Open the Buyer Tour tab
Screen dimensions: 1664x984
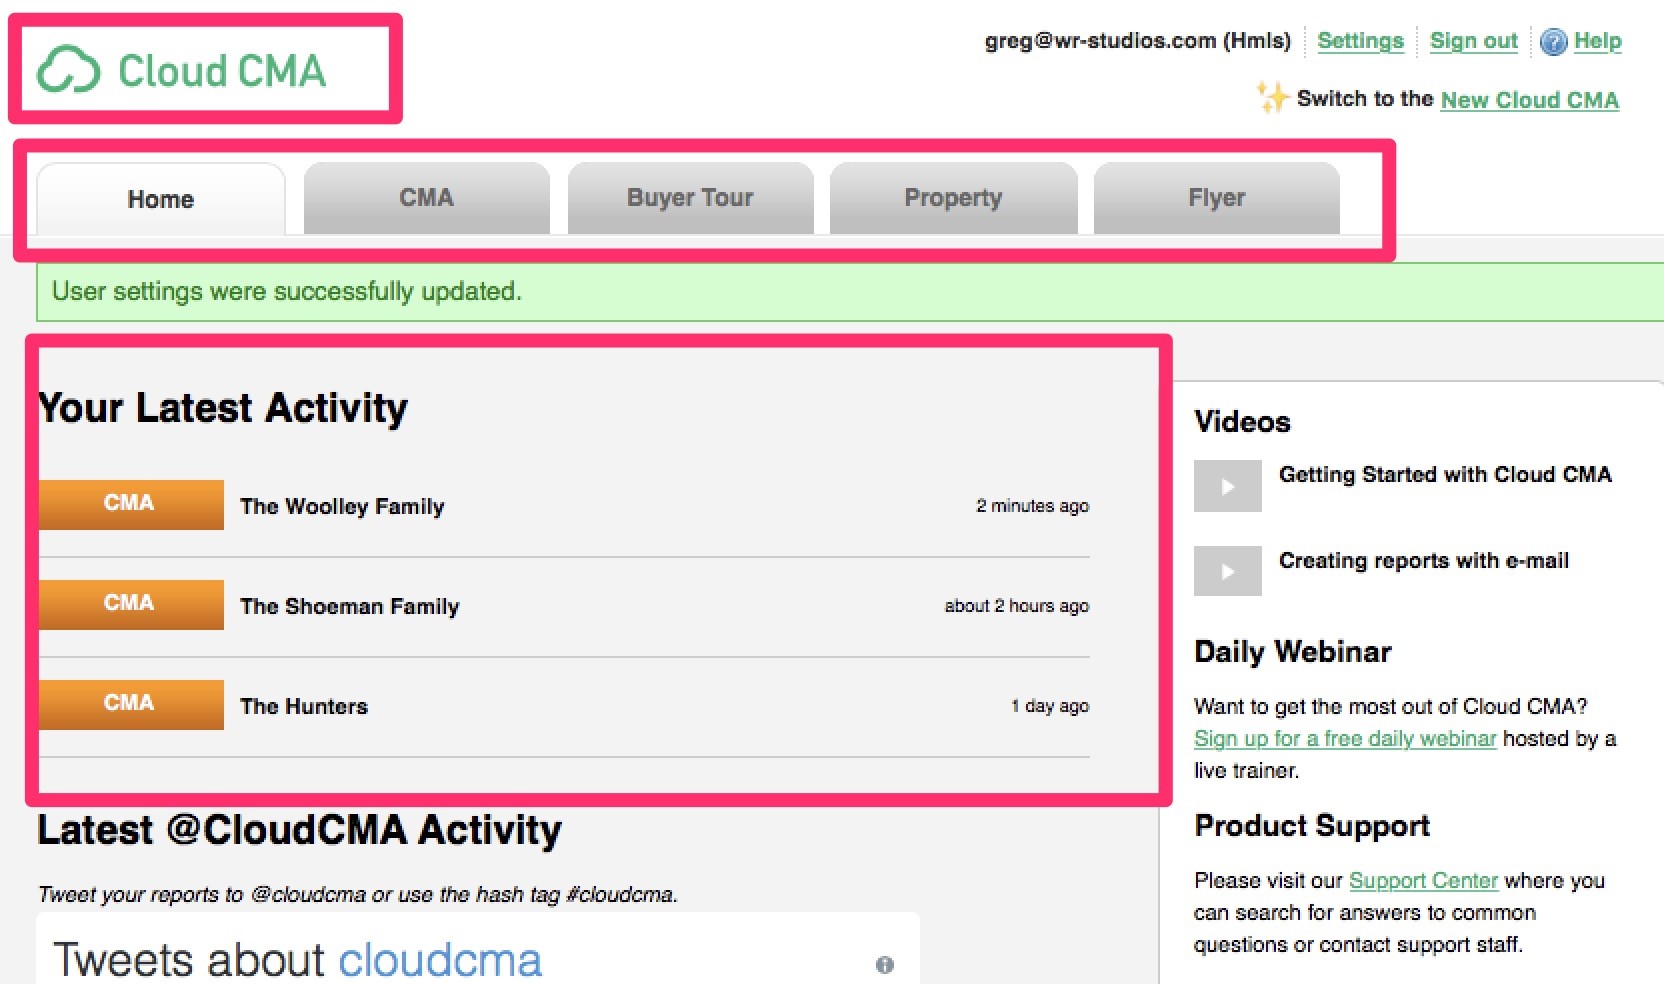coord(689,198)
